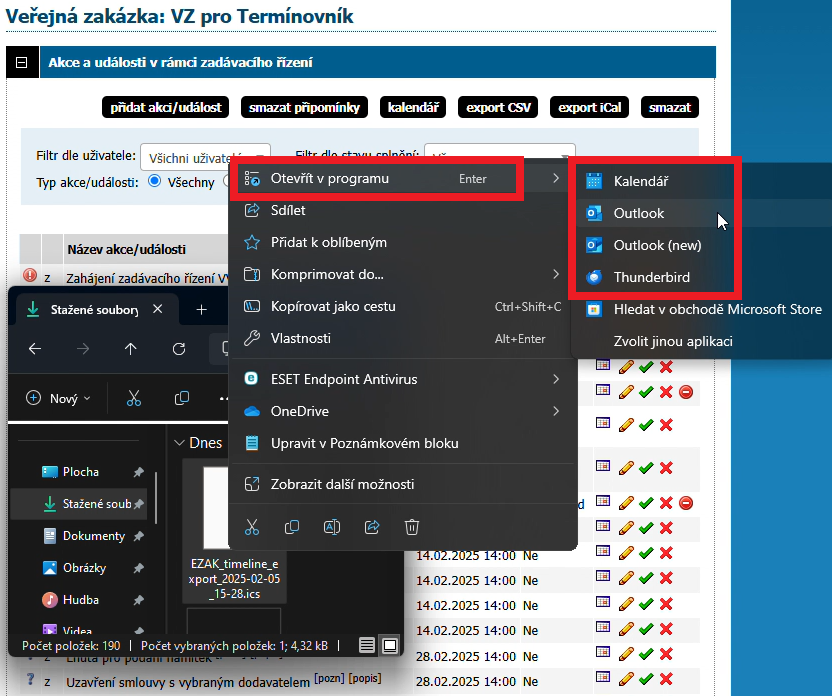Collapse the Akce a události section
Screen dimensions: 832x696
(x=20, y=63)
